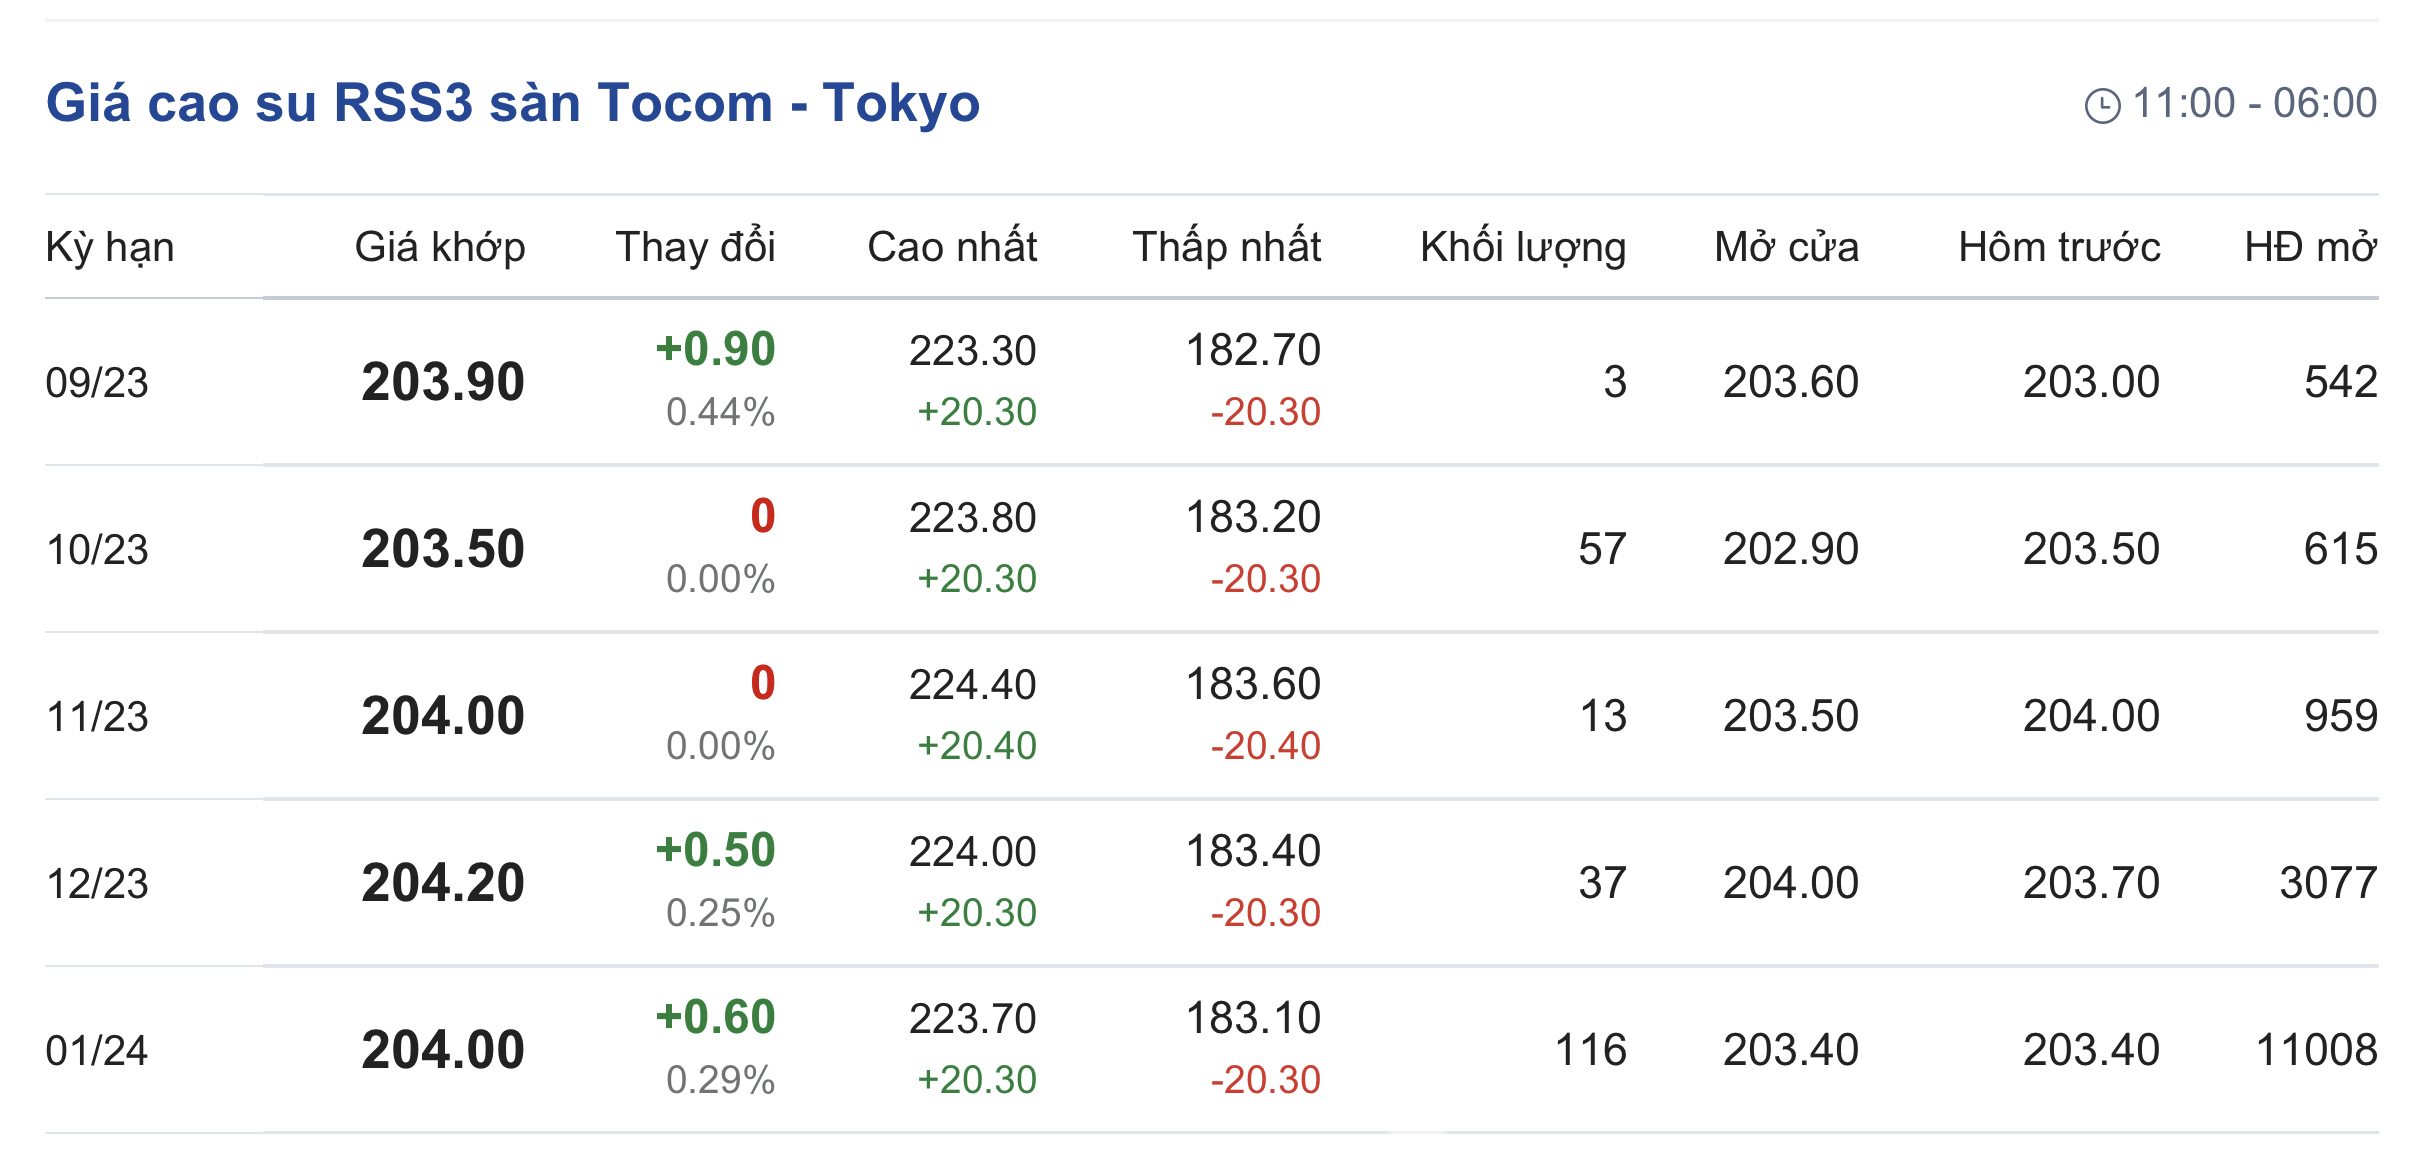Image resolution: width=2424 pixels, height=1160 pixels.
Task: Click the clock icon beside 11:00 - 06:00
Action: [2101, 105]
